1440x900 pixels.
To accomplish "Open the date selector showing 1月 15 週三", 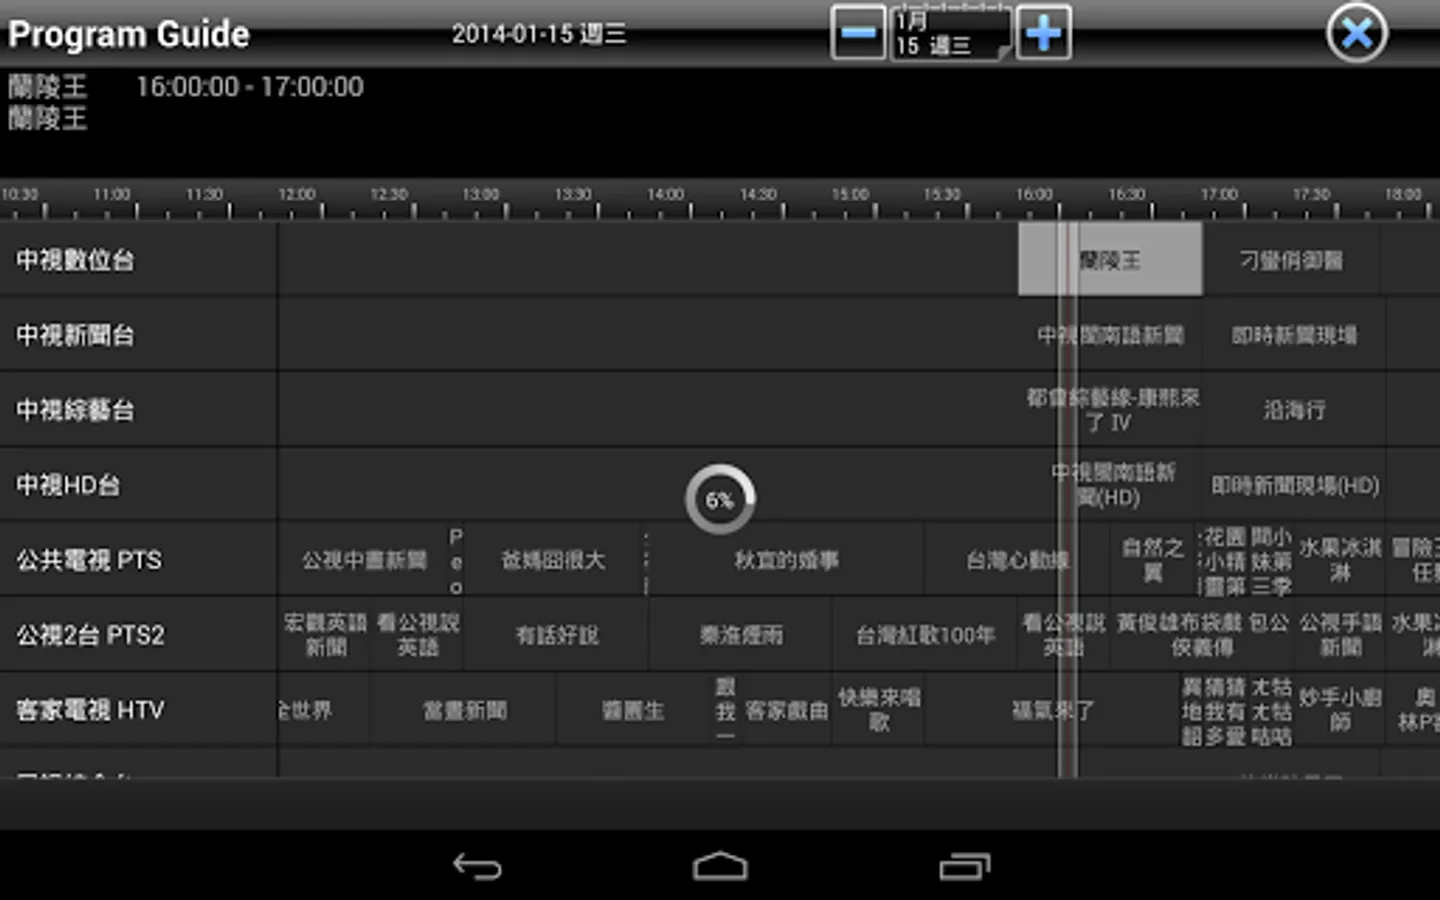I will pos(951,33).
